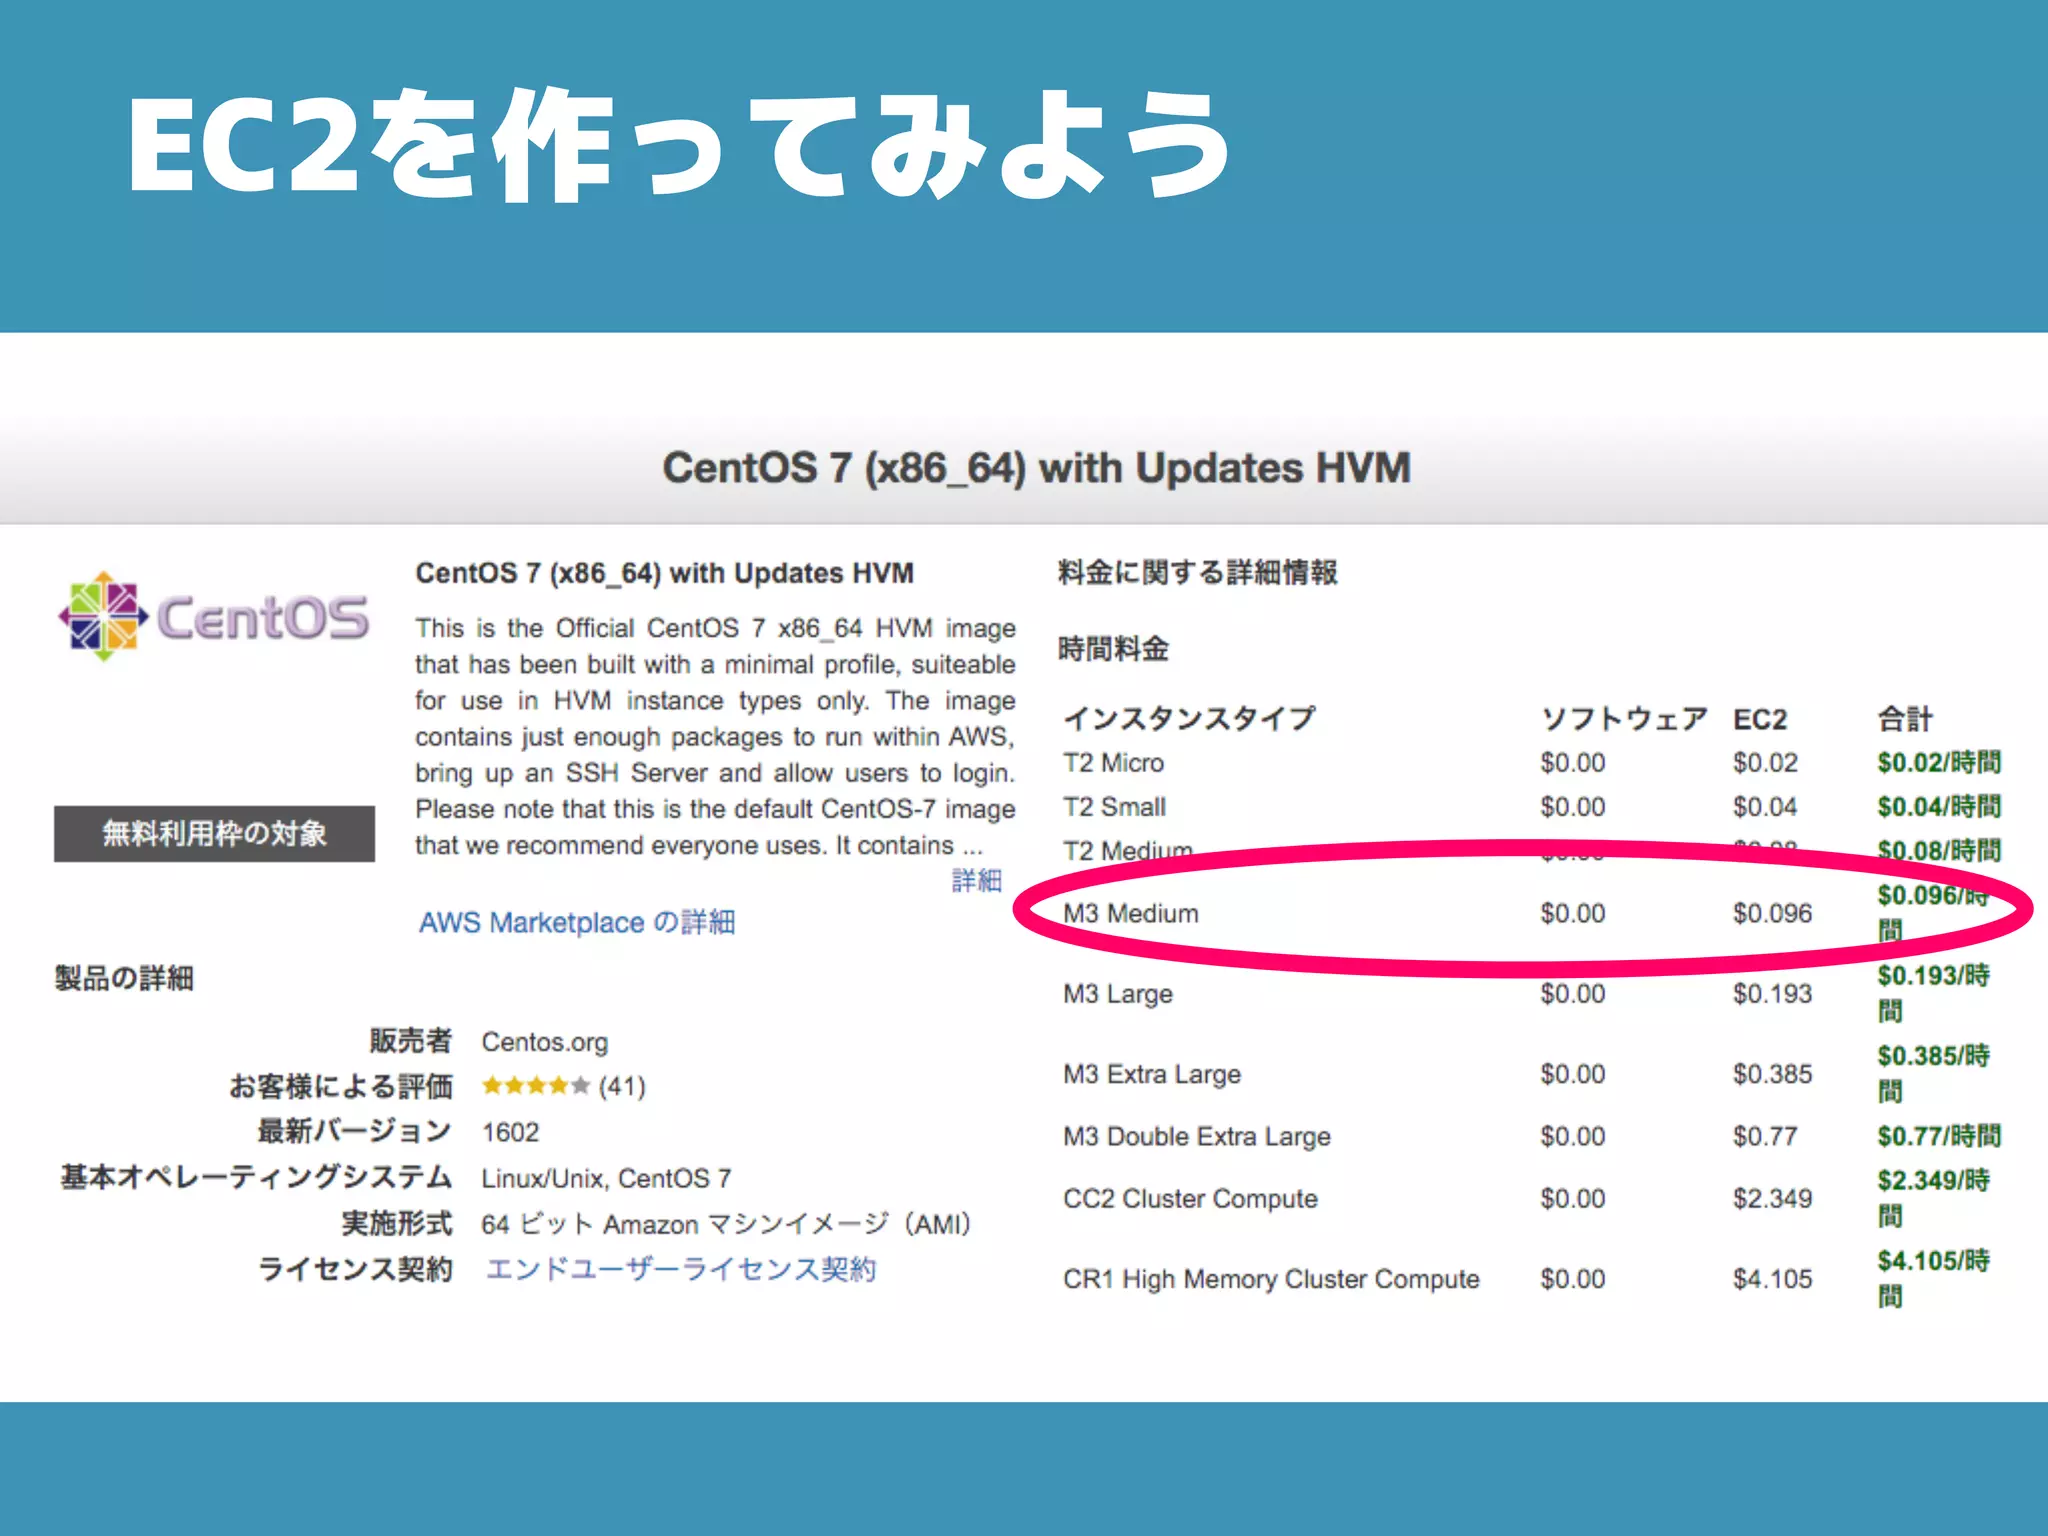Click the 64 ビット Amazon マシンイメージ value
This screenshot has height=1536, width=2048.
pos(726,1224)
